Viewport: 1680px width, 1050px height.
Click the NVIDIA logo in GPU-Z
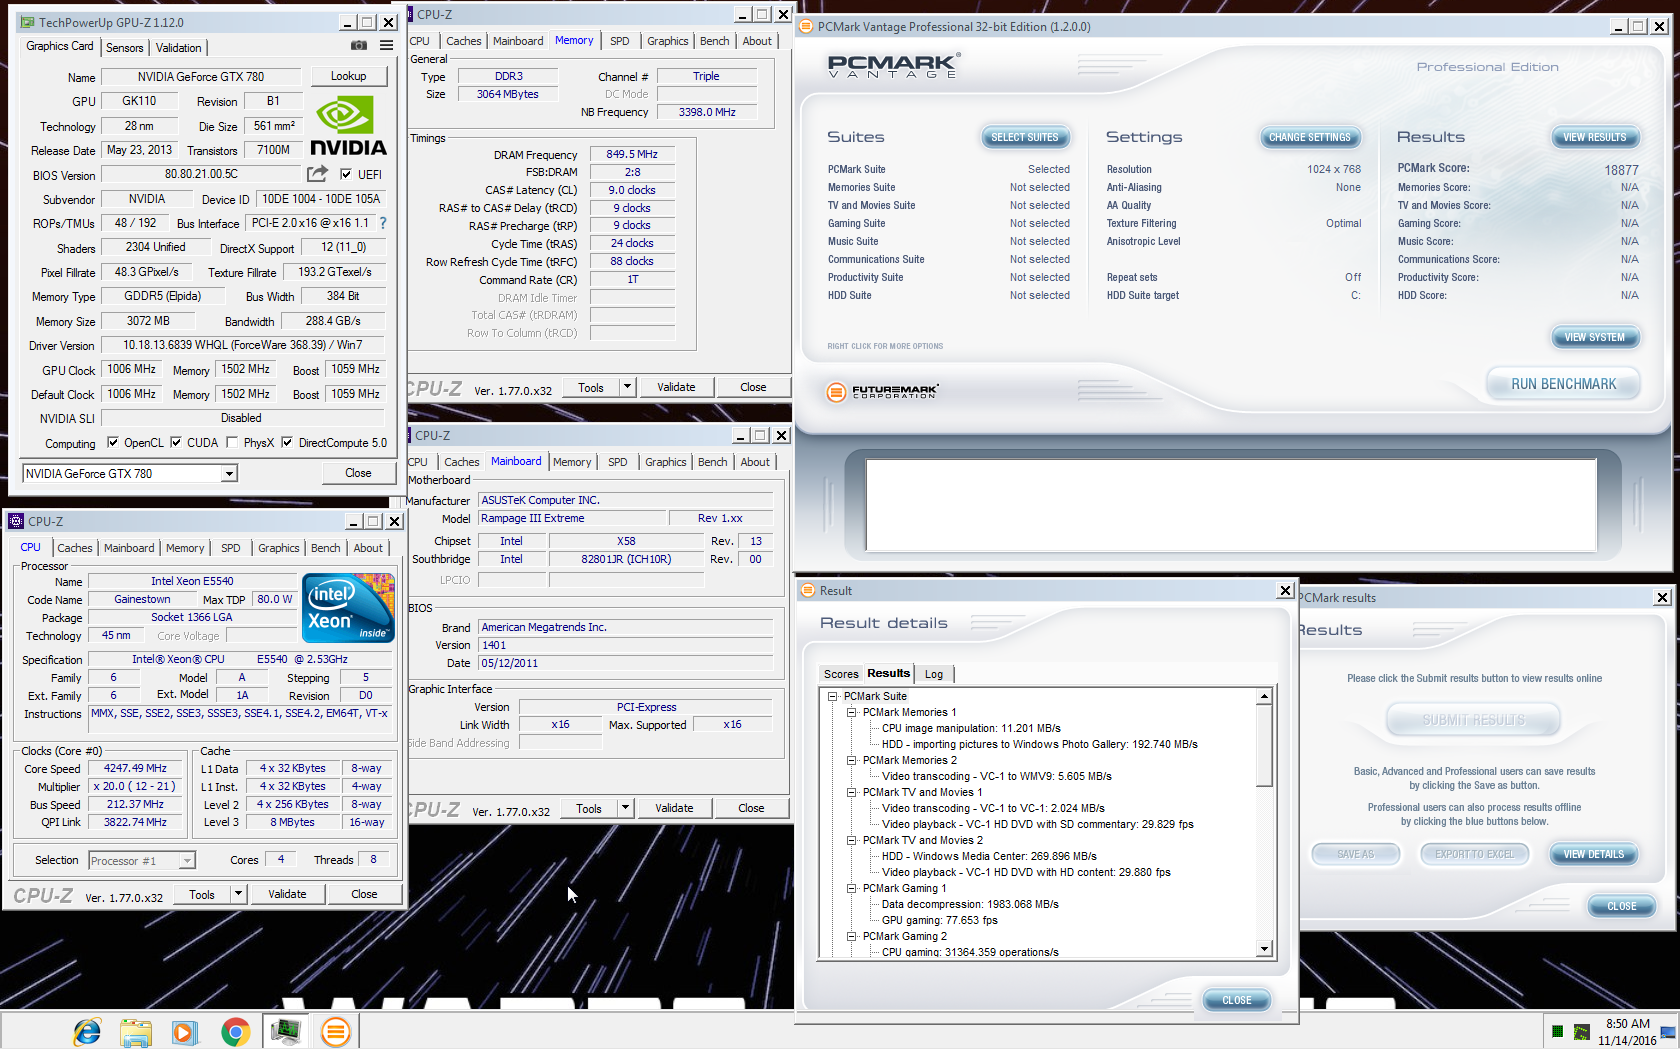(x=348, y=126)
